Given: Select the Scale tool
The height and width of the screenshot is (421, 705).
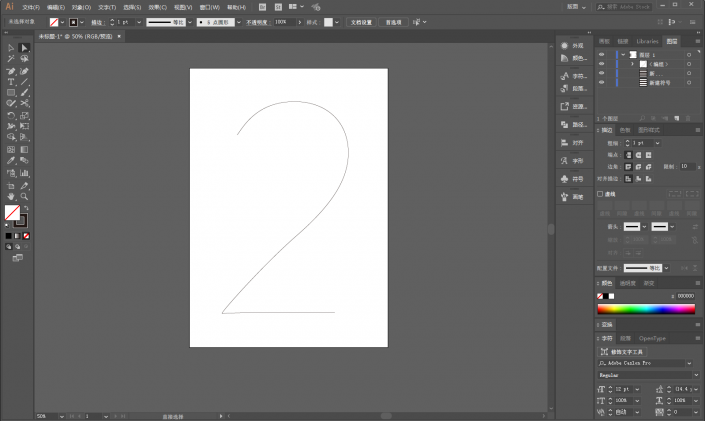Looking at the screenshot, I should 24,116.
